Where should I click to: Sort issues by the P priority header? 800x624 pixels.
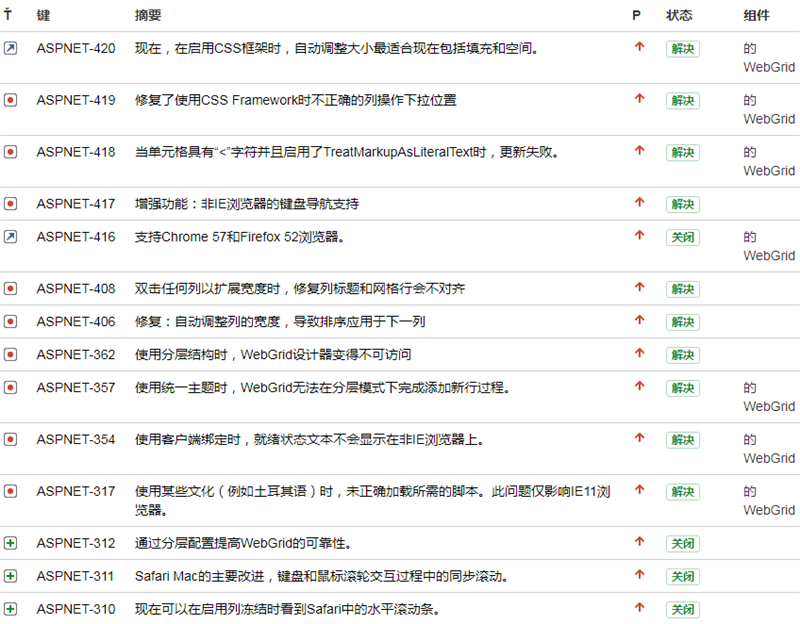tap(636, 16)
